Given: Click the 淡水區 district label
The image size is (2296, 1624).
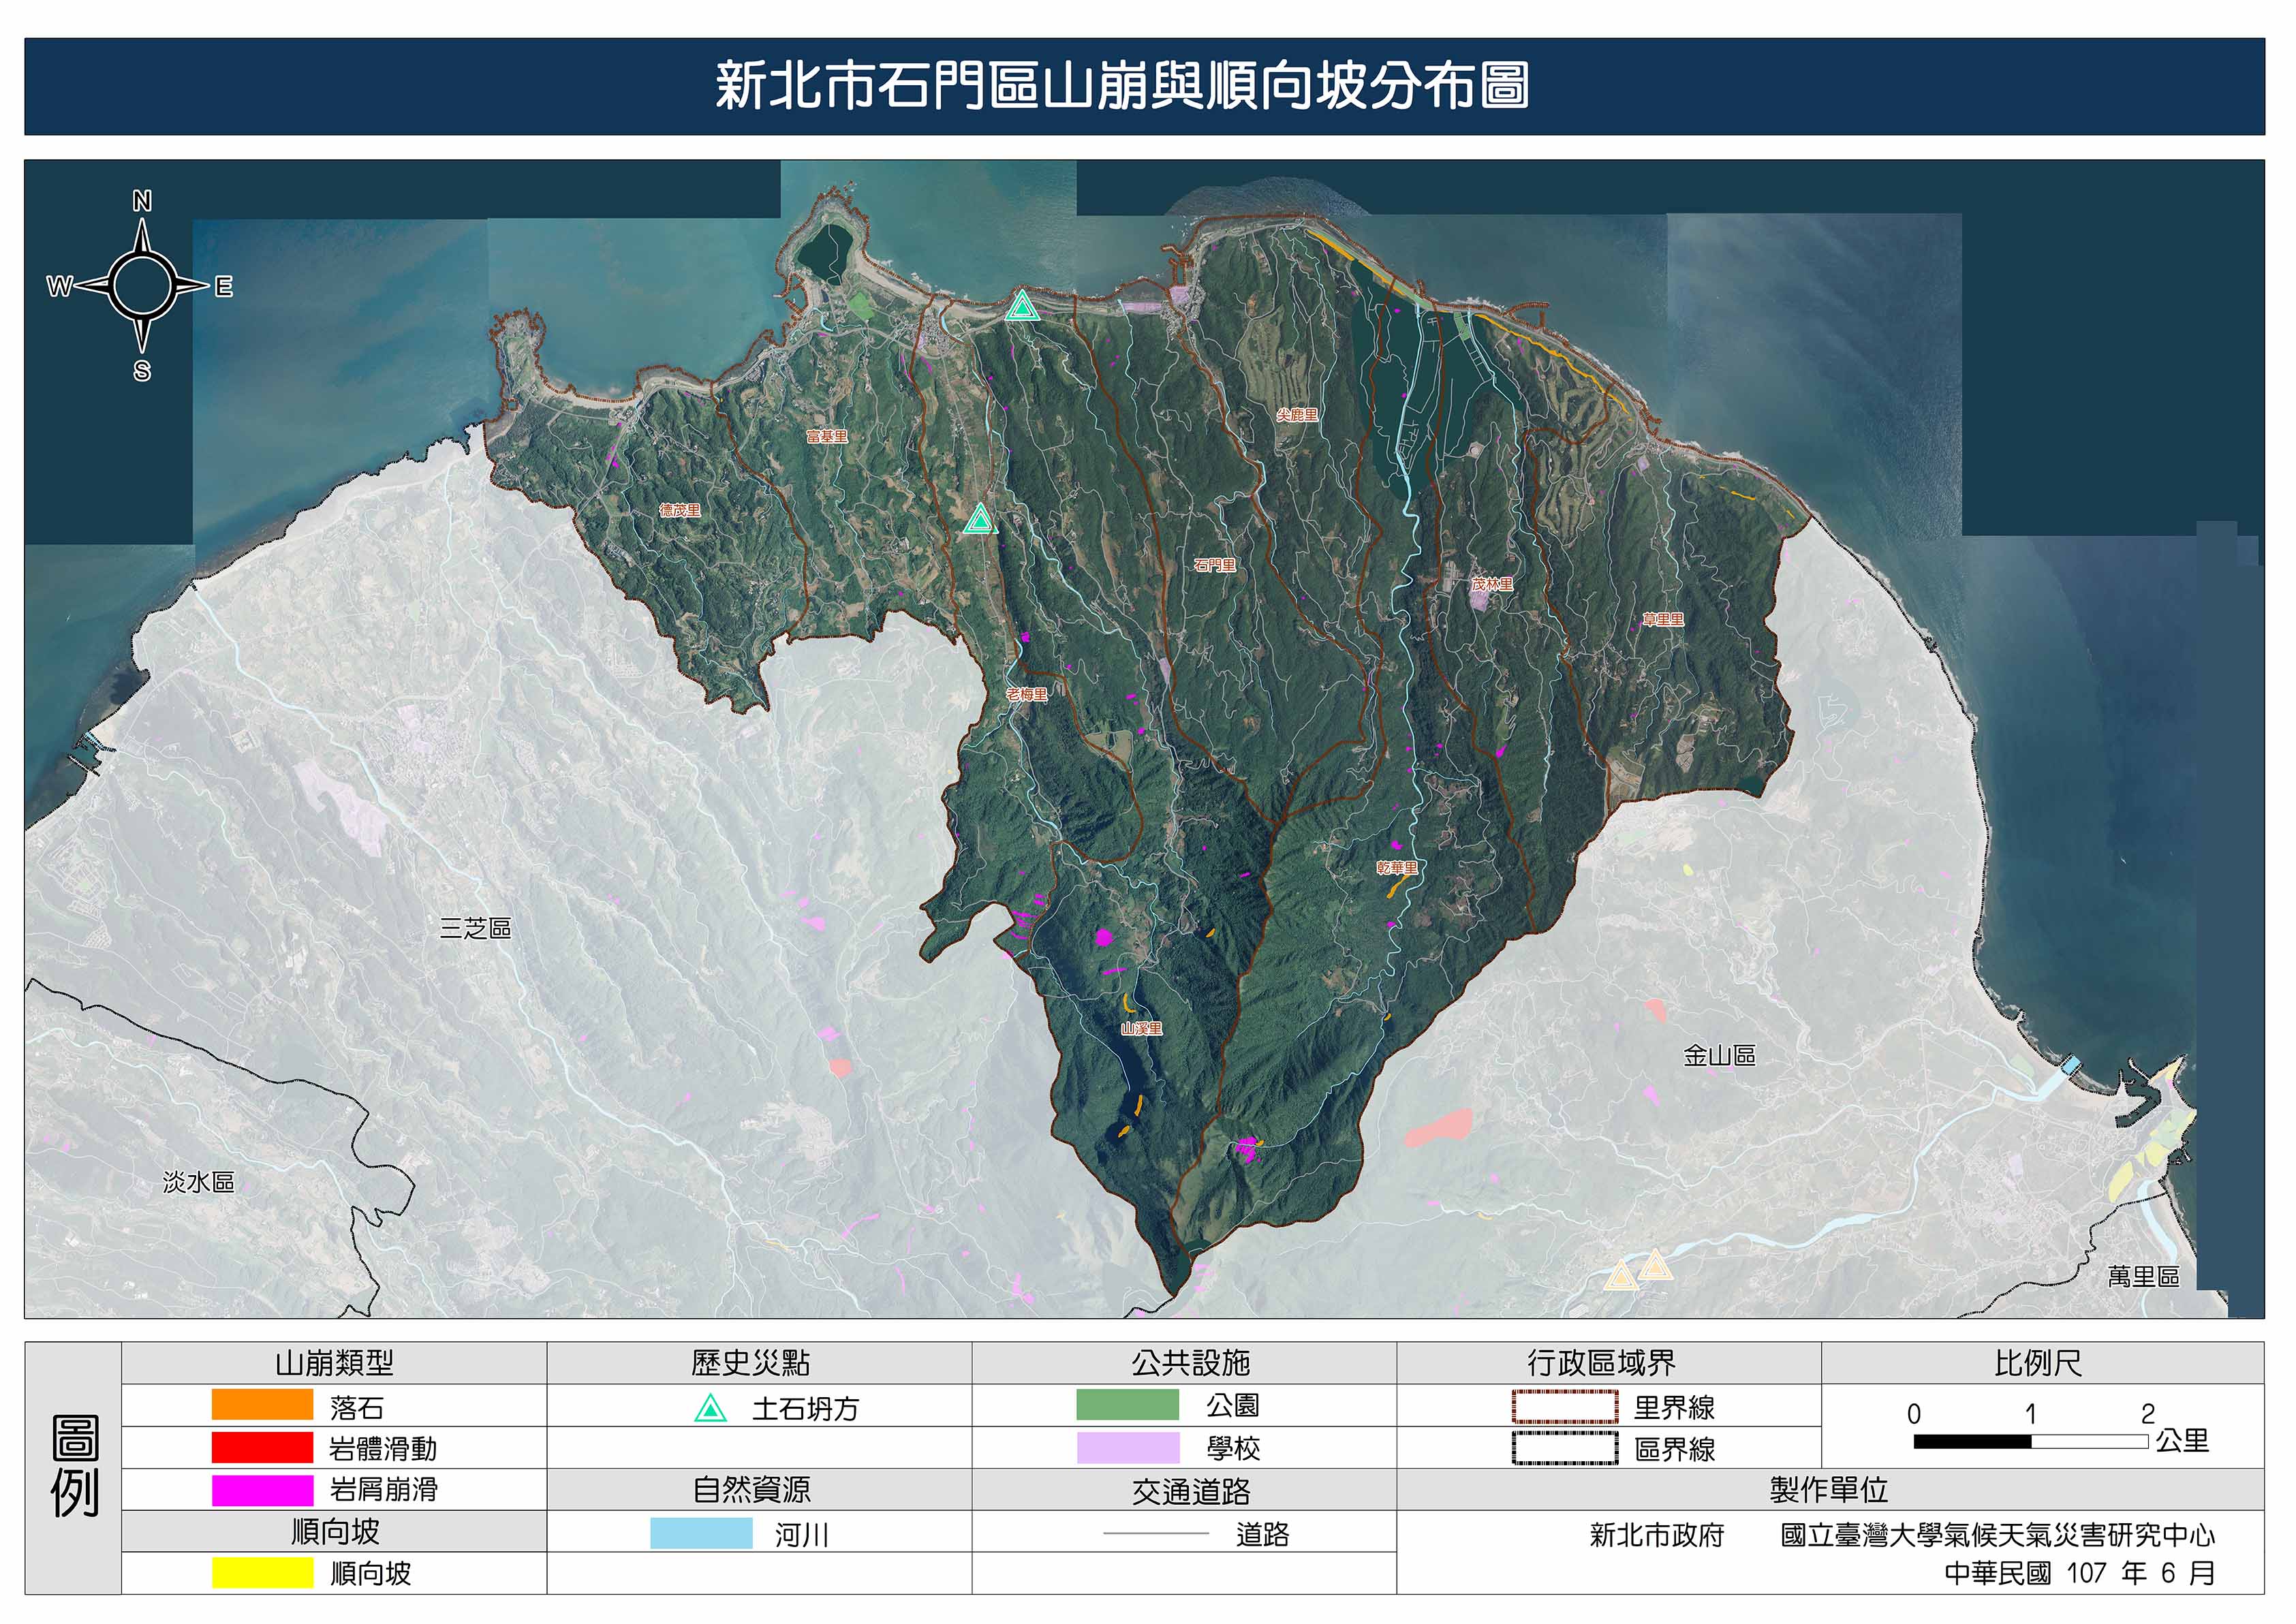Looking at the screenshot, I should click(x=198, y=1182).
